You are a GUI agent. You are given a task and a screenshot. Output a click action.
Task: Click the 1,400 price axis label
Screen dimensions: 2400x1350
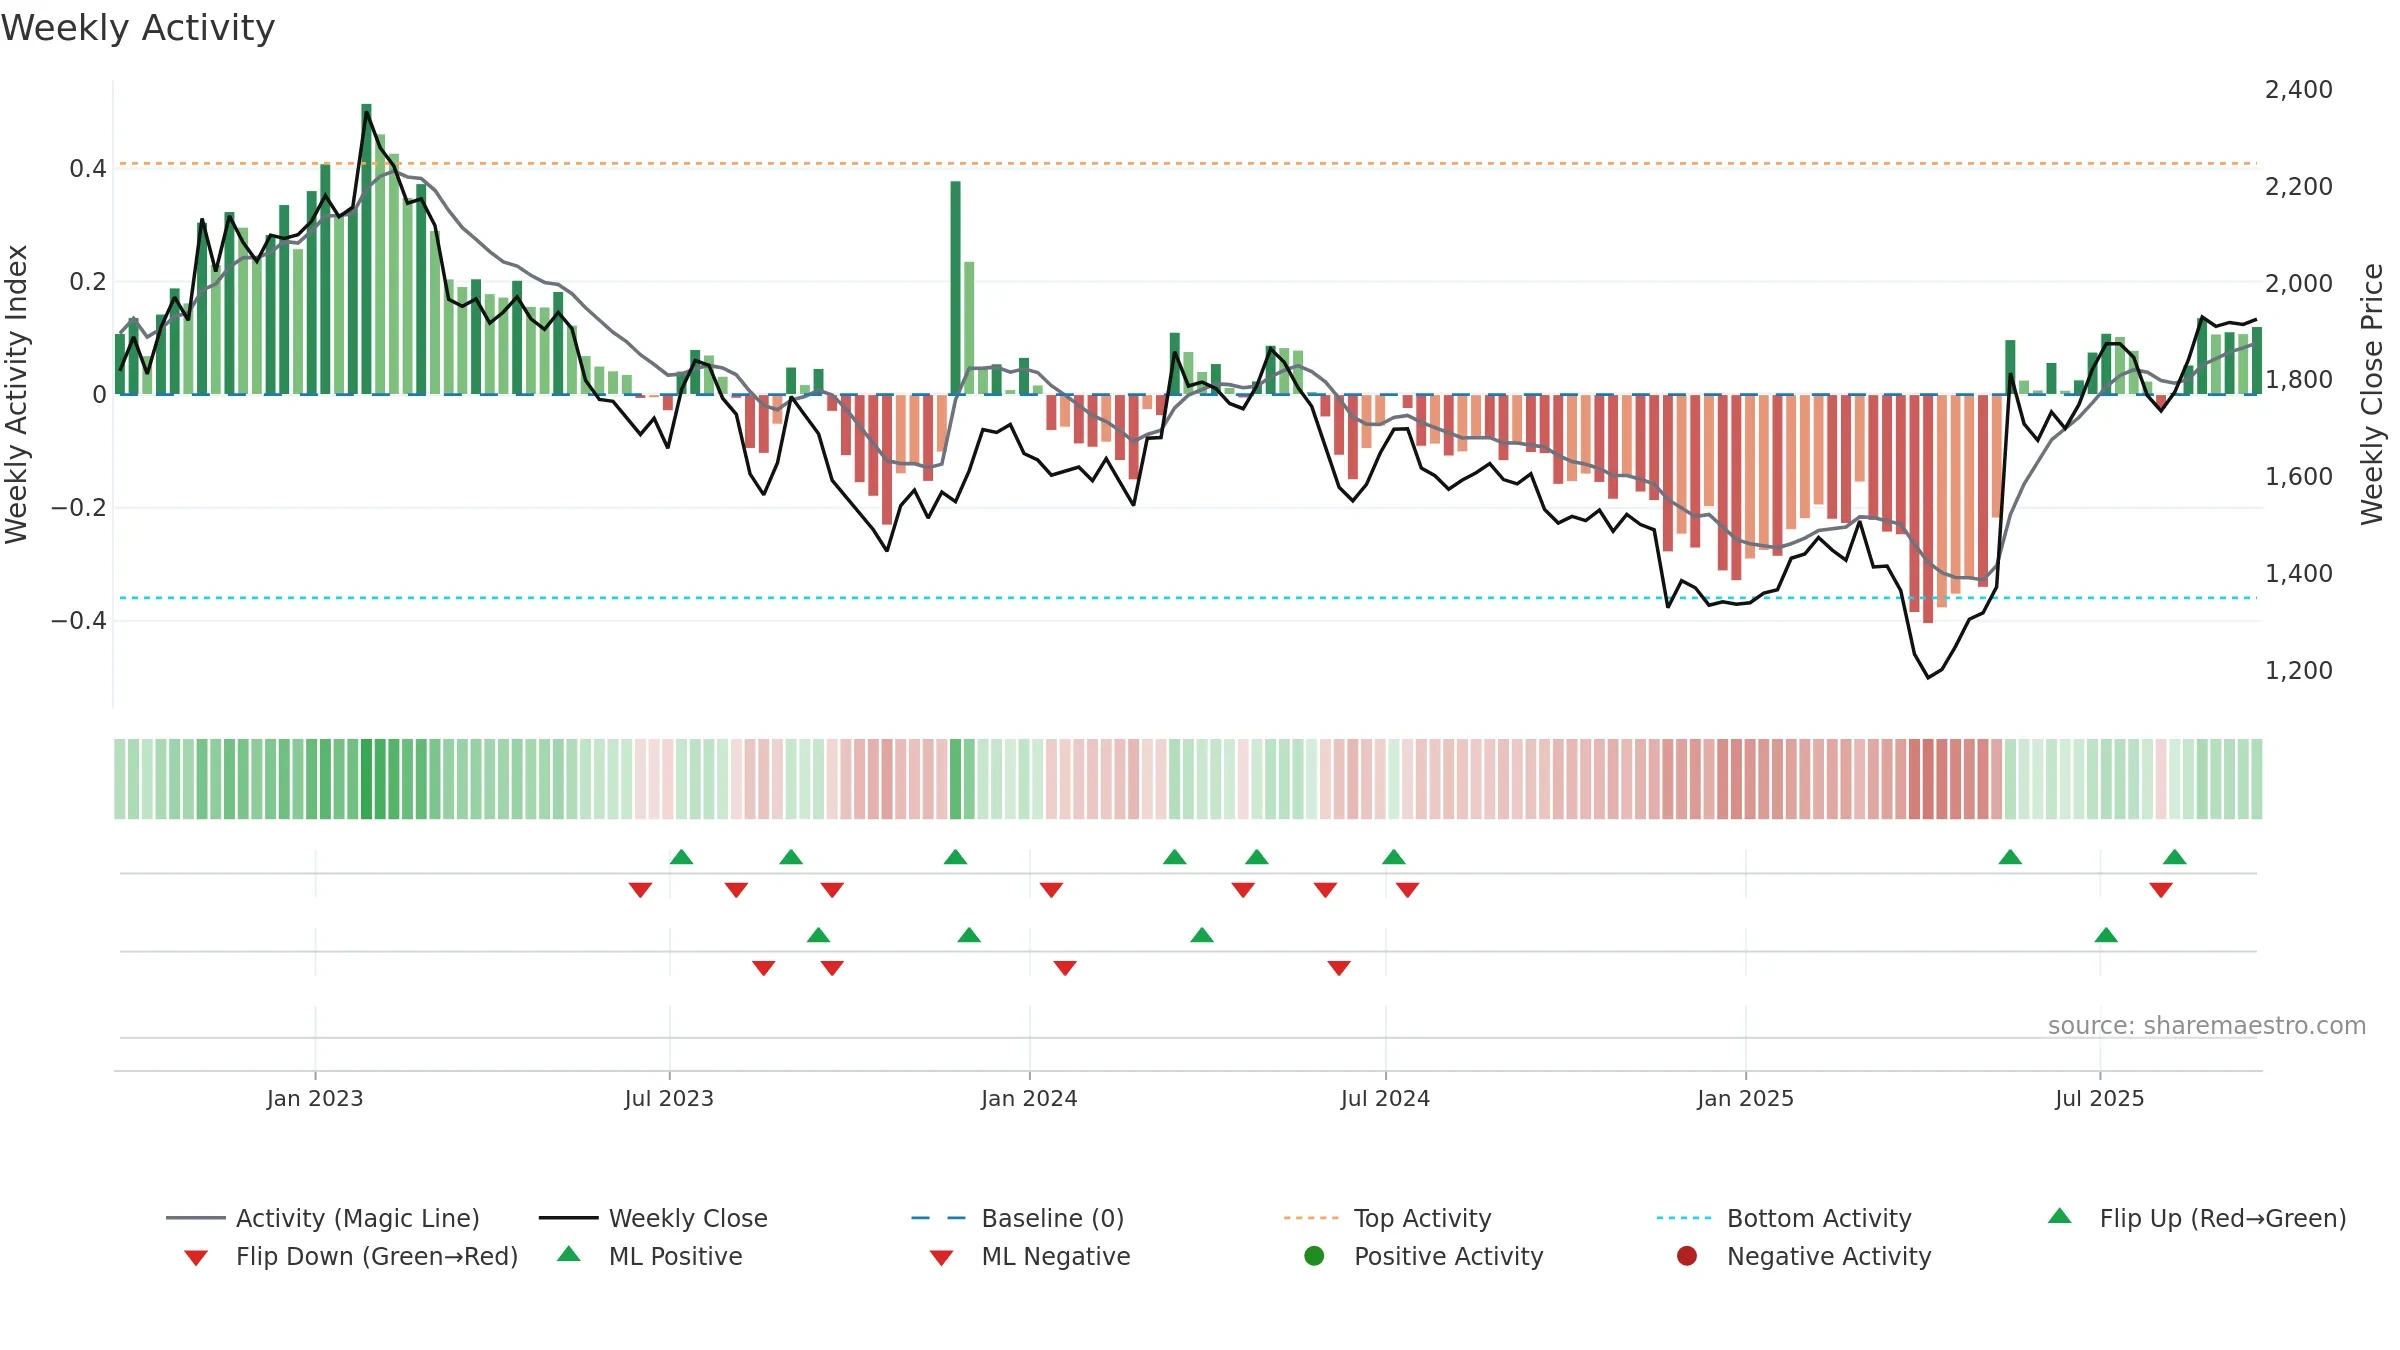(2299, 574)
